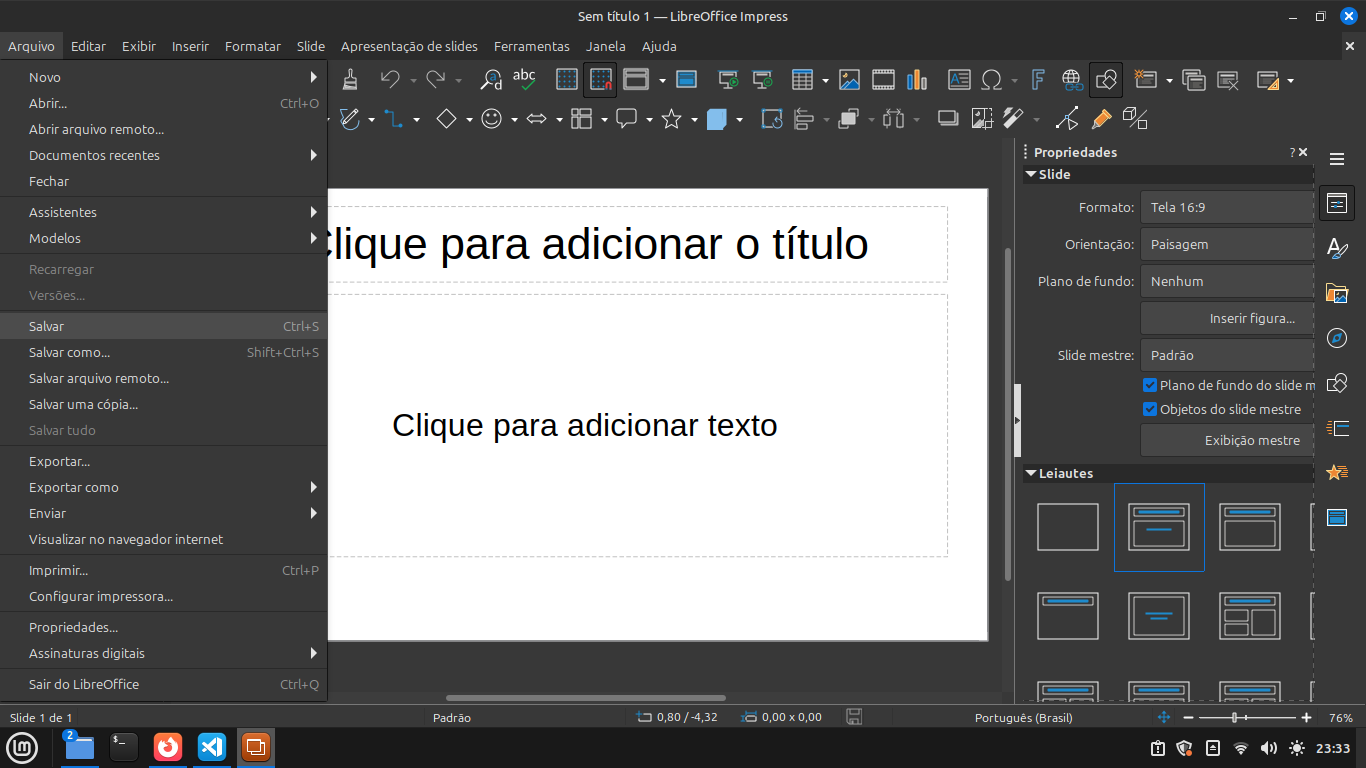
Task: Click the Clone Formatting paintbrush icon
Action: coord(349,79)
